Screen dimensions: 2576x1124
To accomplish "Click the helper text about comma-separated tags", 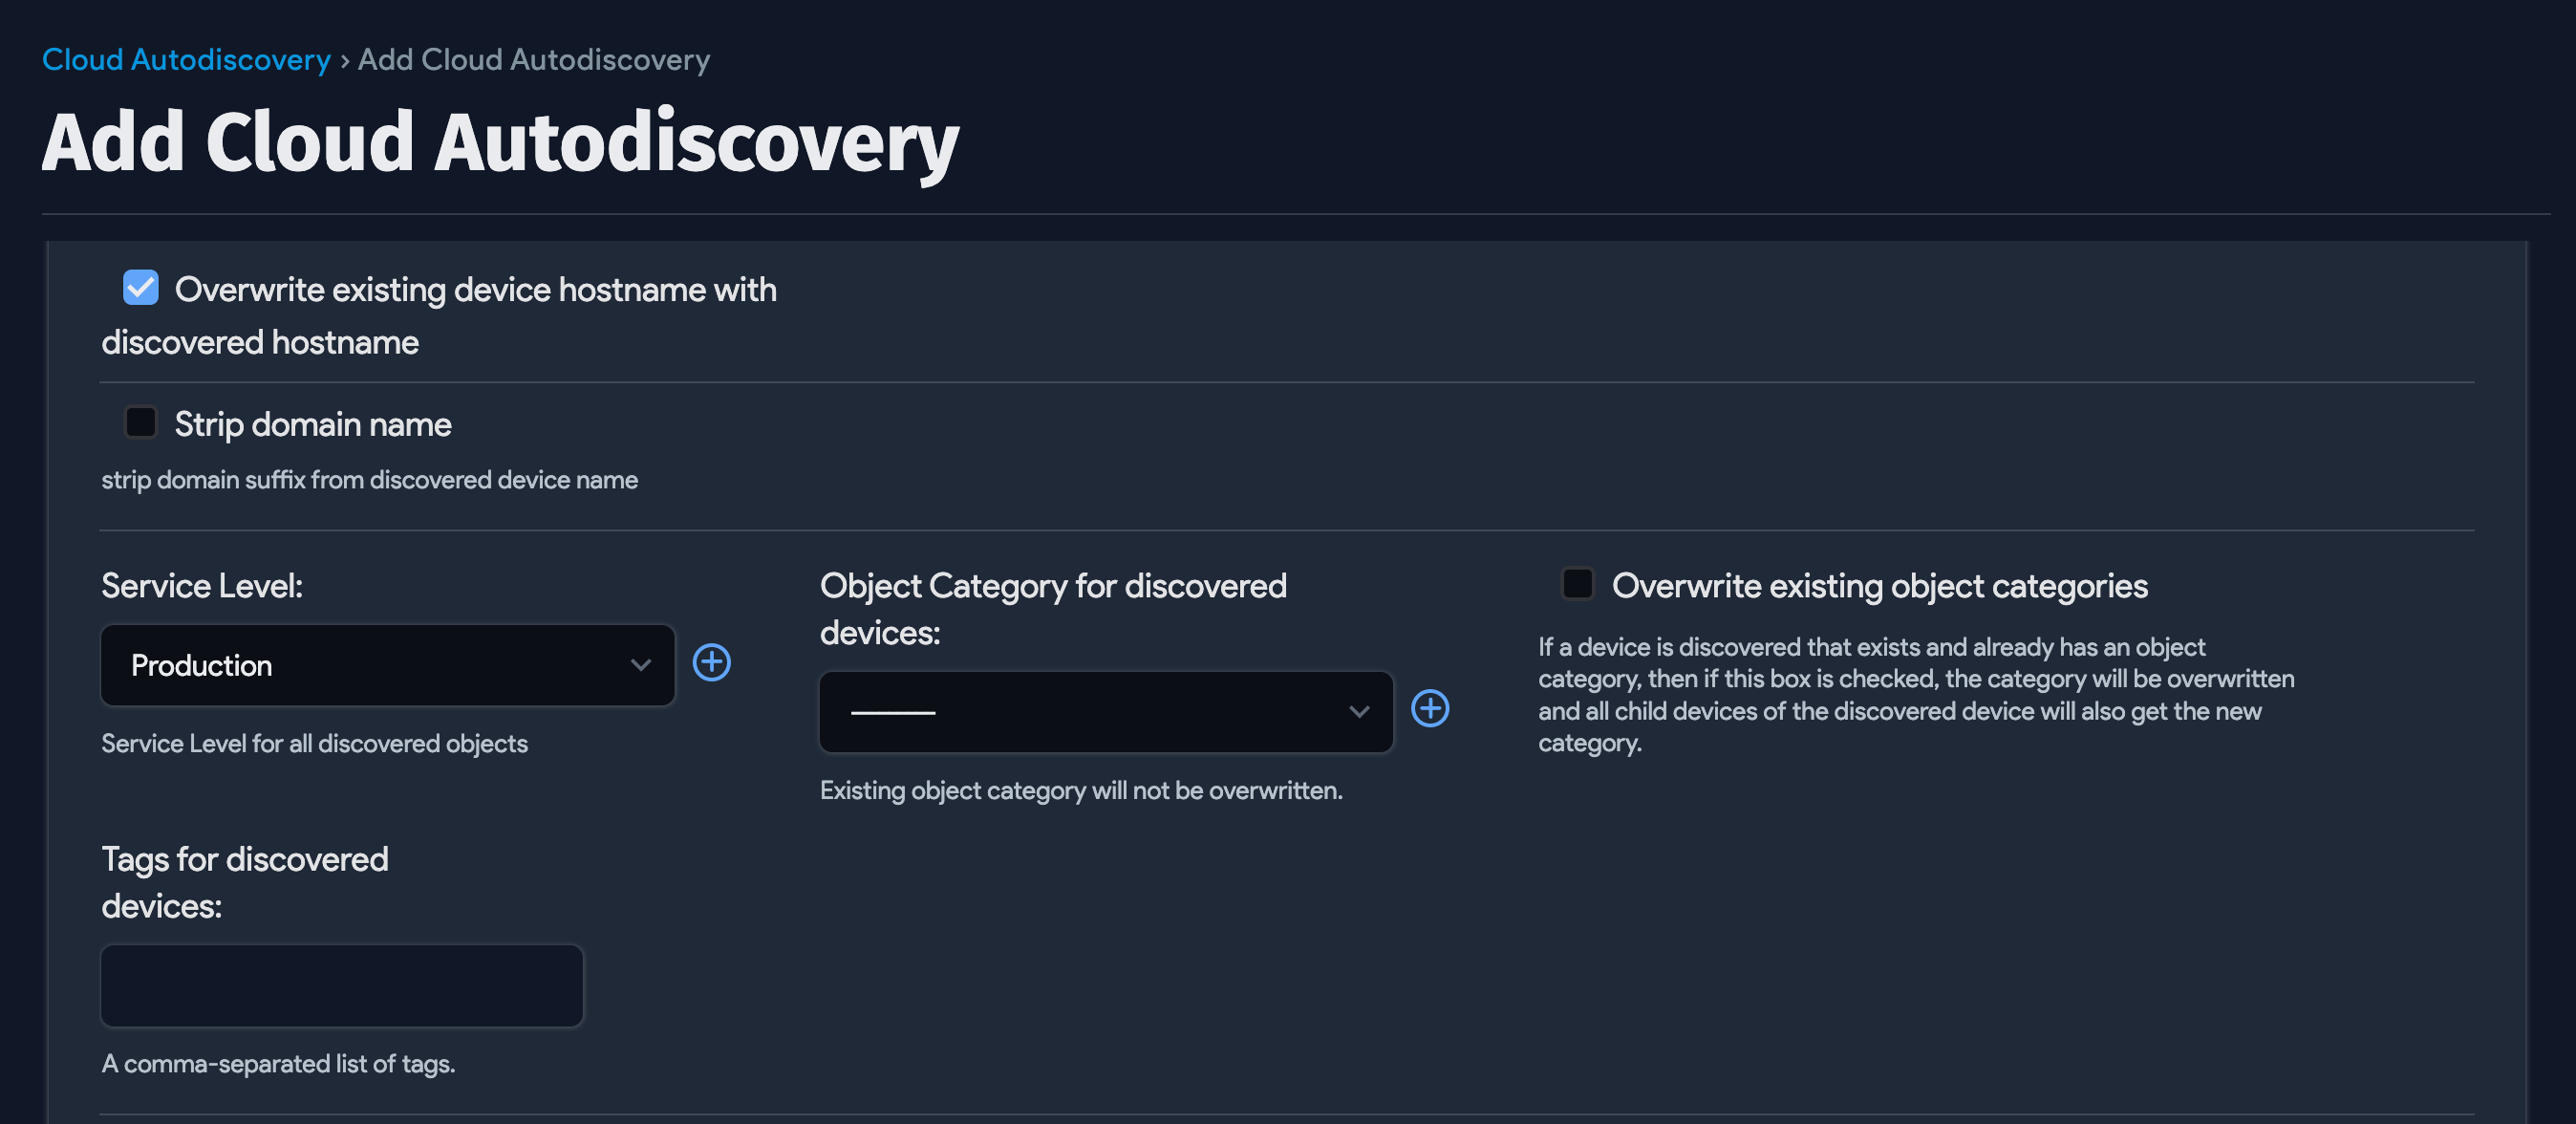I will pos(278,1064).
